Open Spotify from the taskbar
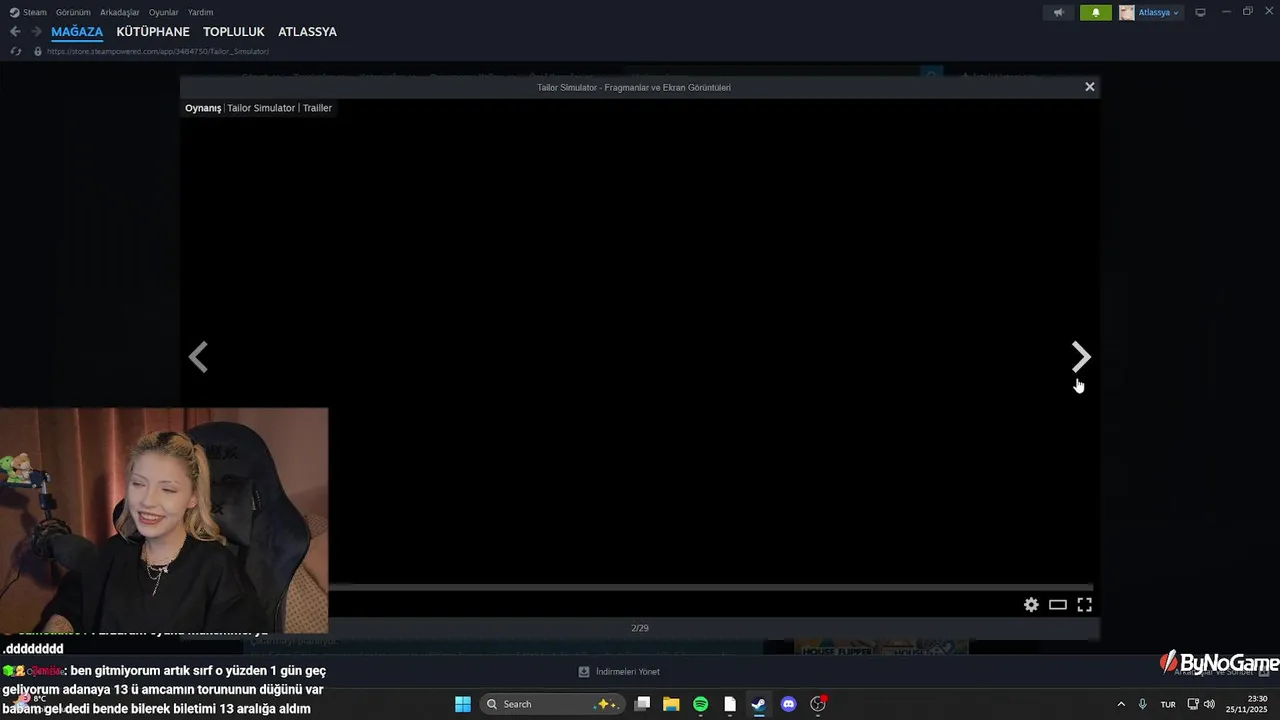 (700, 704)
